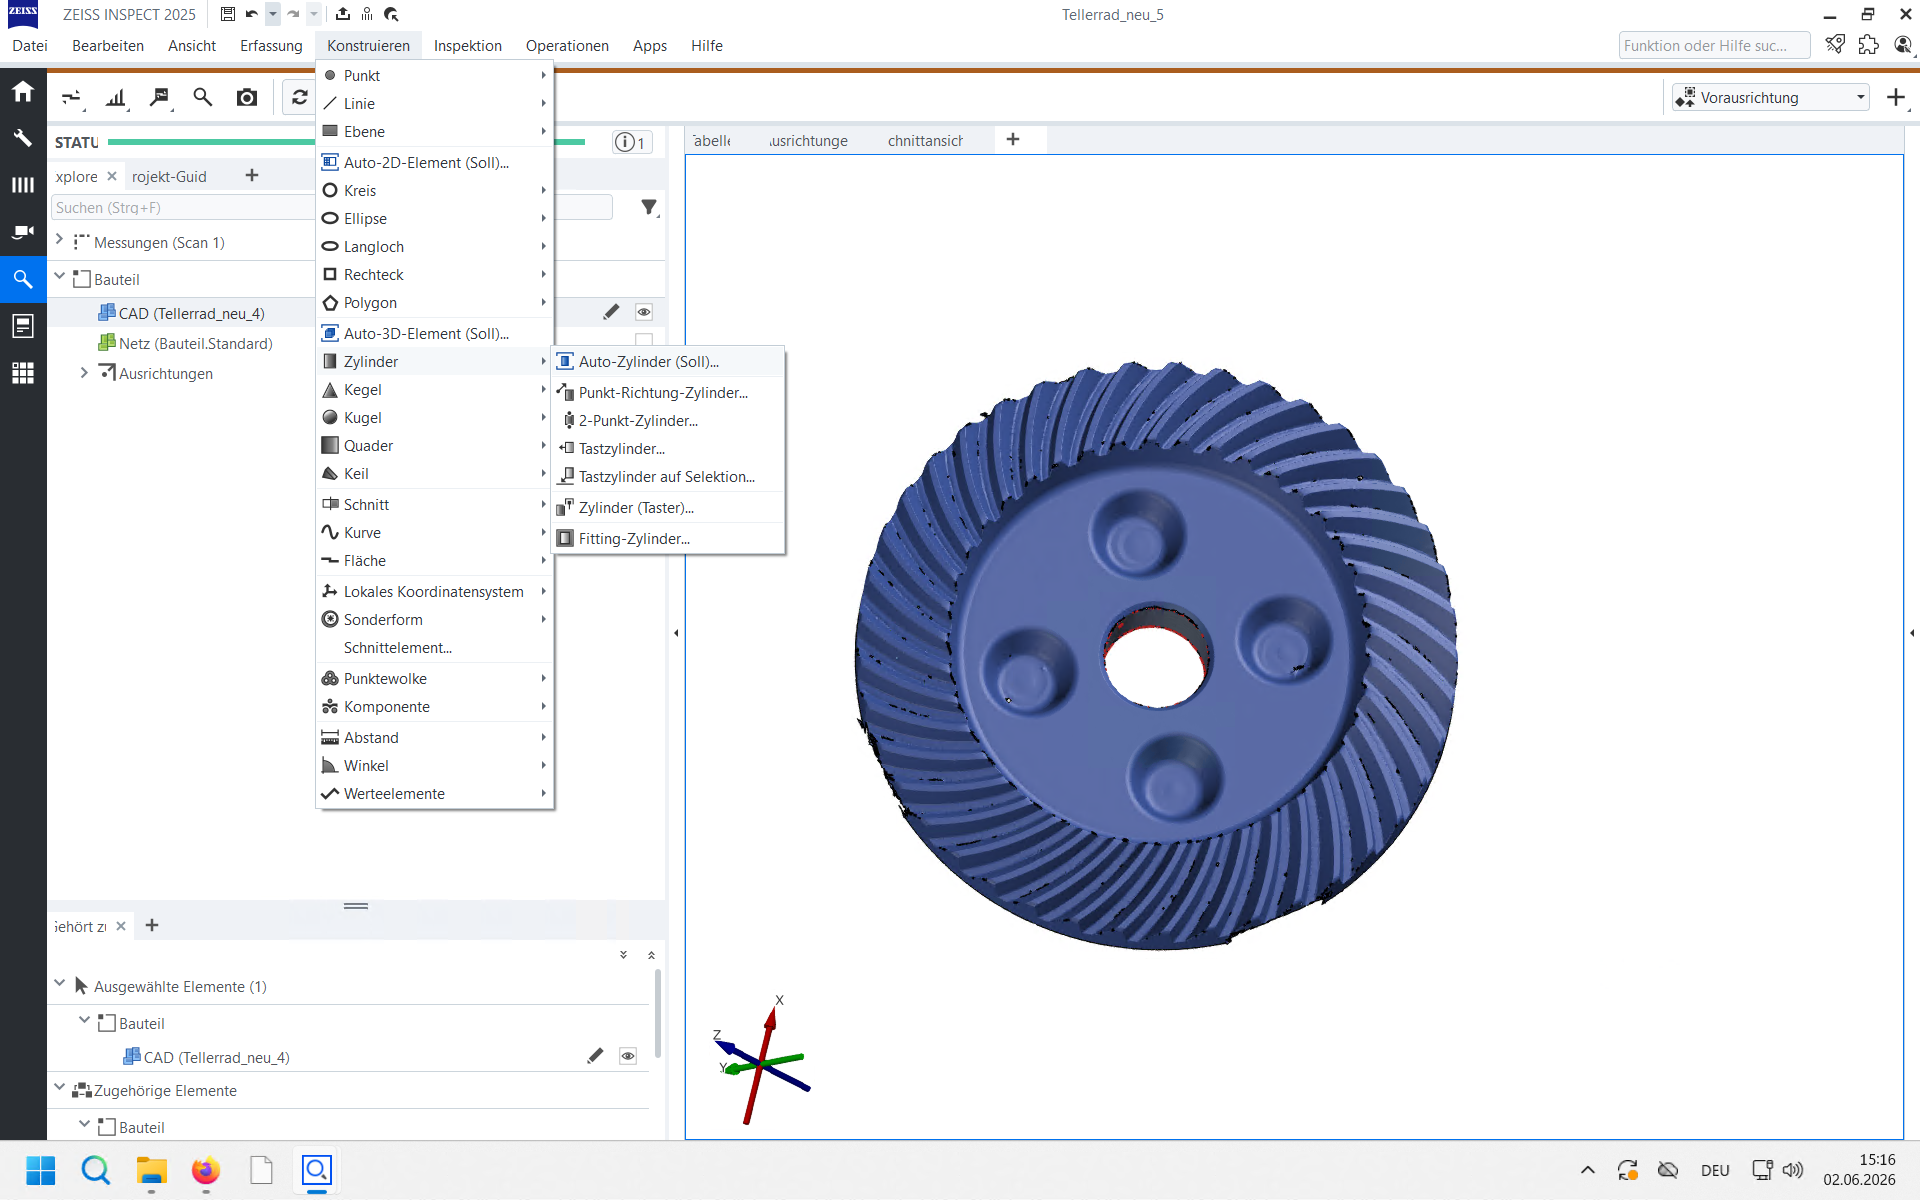Image resolution: width=1920 pixels, height=1200 pixels.
Task: Select the magnifier inspection workspace icon
Action: tap(23, 279)
